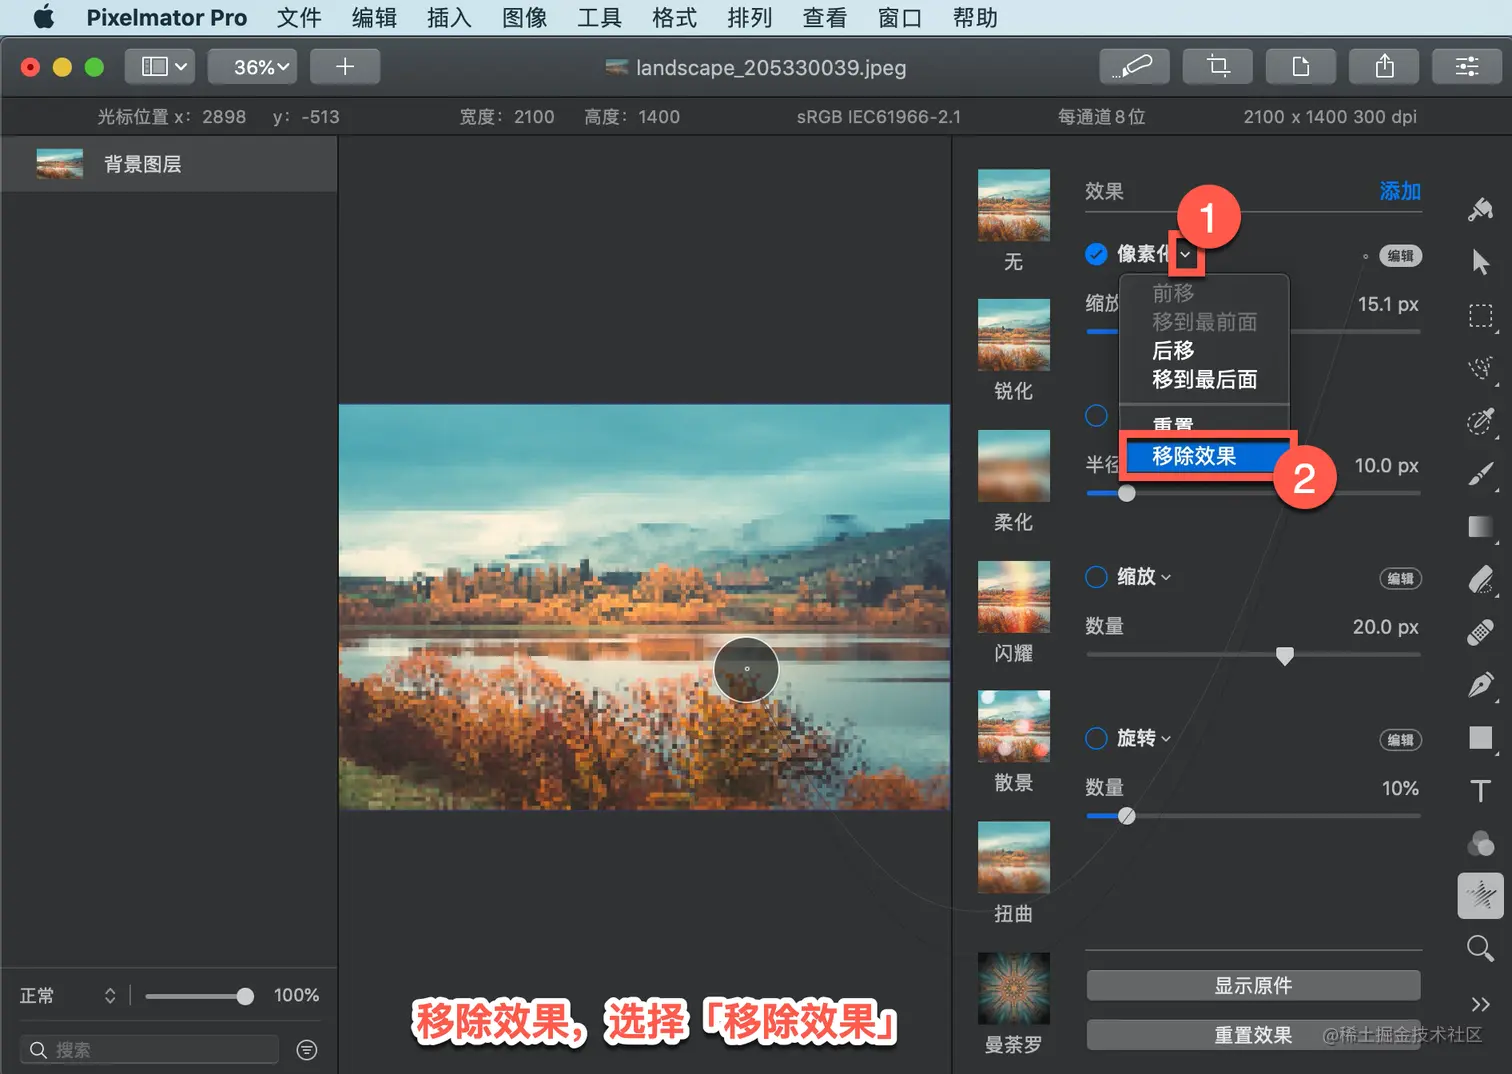Select the 柔化 effect preset thumbnail
Screen dimensions: 1512x1074
coord(1013,466)
